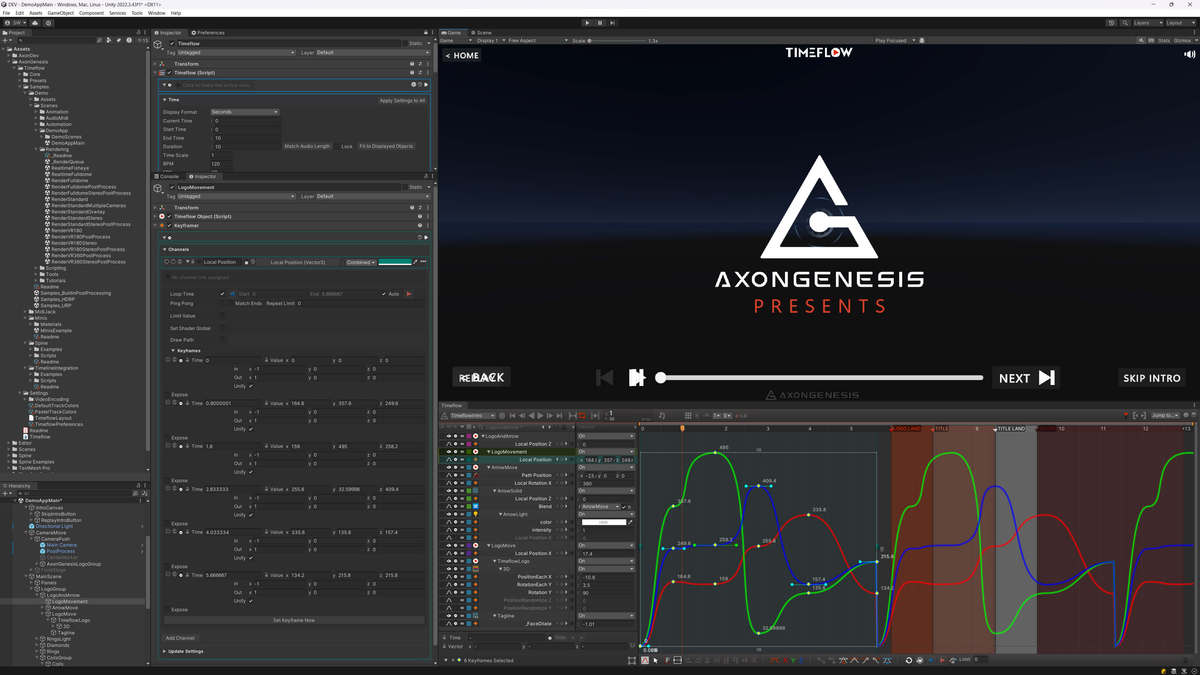Open the Tag dropdown of the Timeflow object

[236, 53]
